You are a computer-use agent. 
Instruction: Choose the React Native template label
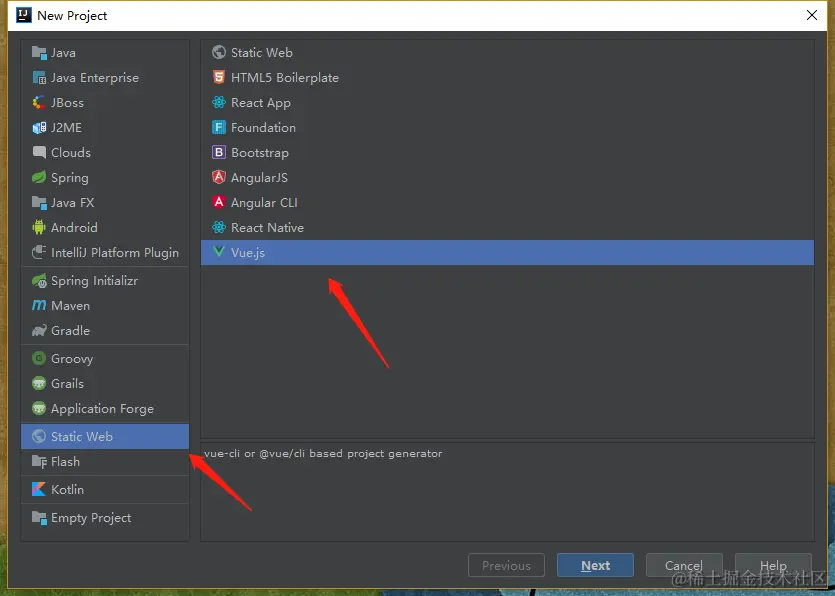(267, 227)
